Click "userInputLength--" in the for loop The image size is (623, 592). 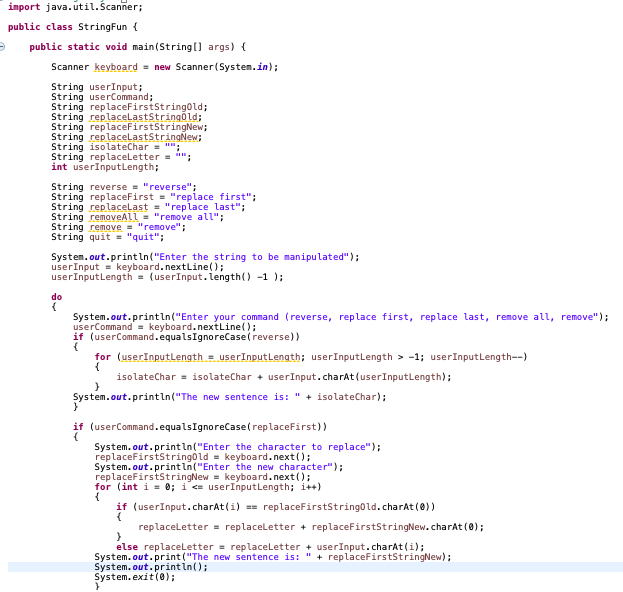click(x=476, y=357)
